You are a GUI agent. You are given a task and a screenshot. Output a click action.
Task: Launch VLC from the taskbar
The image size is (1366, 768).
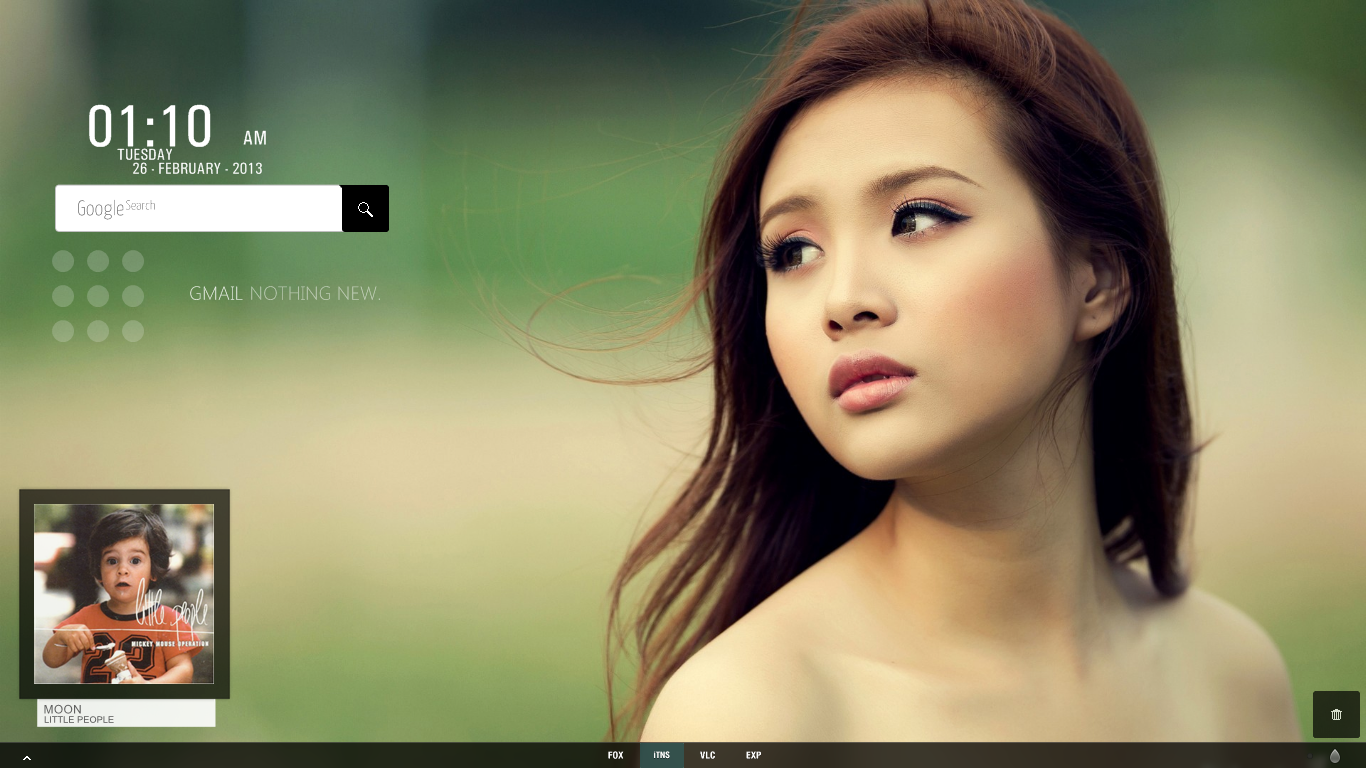(708, 756)
